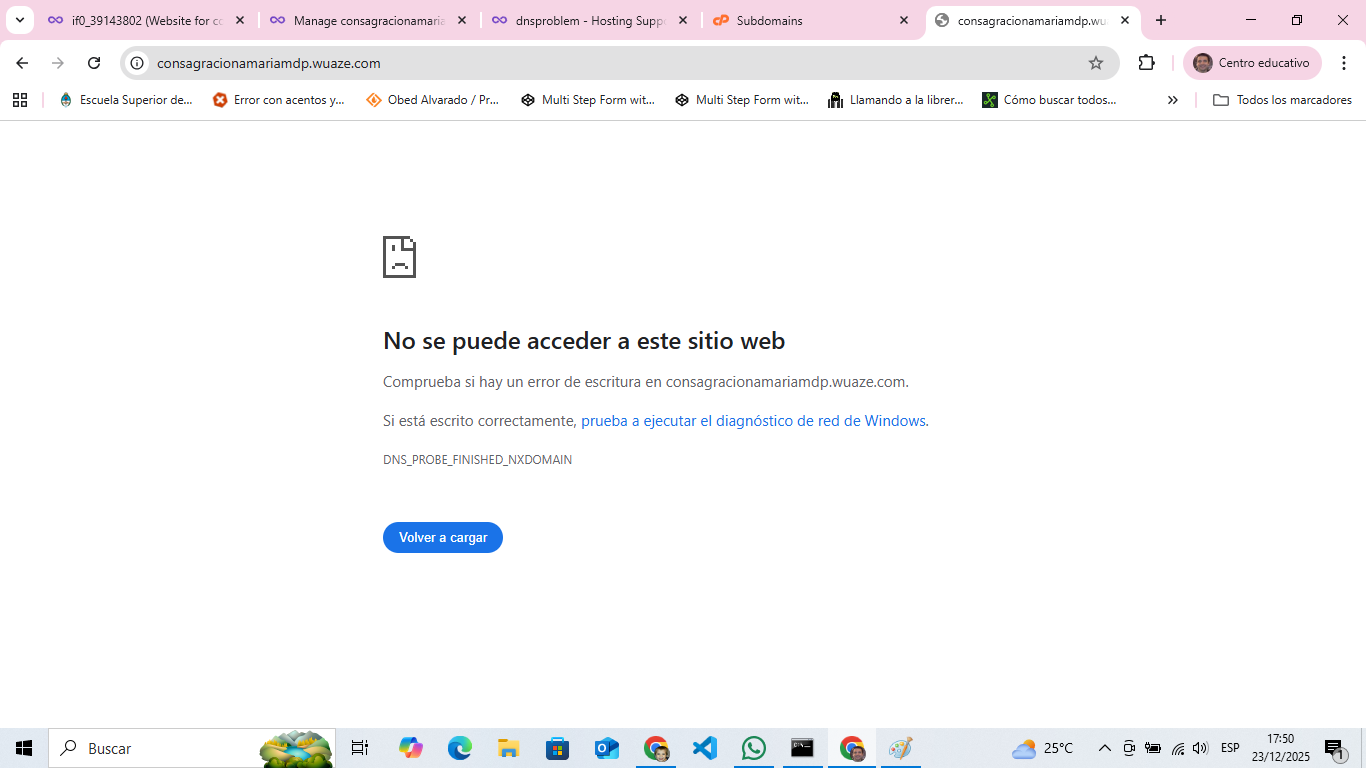The height and width of the screenshot is (768, 1366).
Task: Switch to dnsproblem Hosting Support tab
Action: (x=590, y=20)
